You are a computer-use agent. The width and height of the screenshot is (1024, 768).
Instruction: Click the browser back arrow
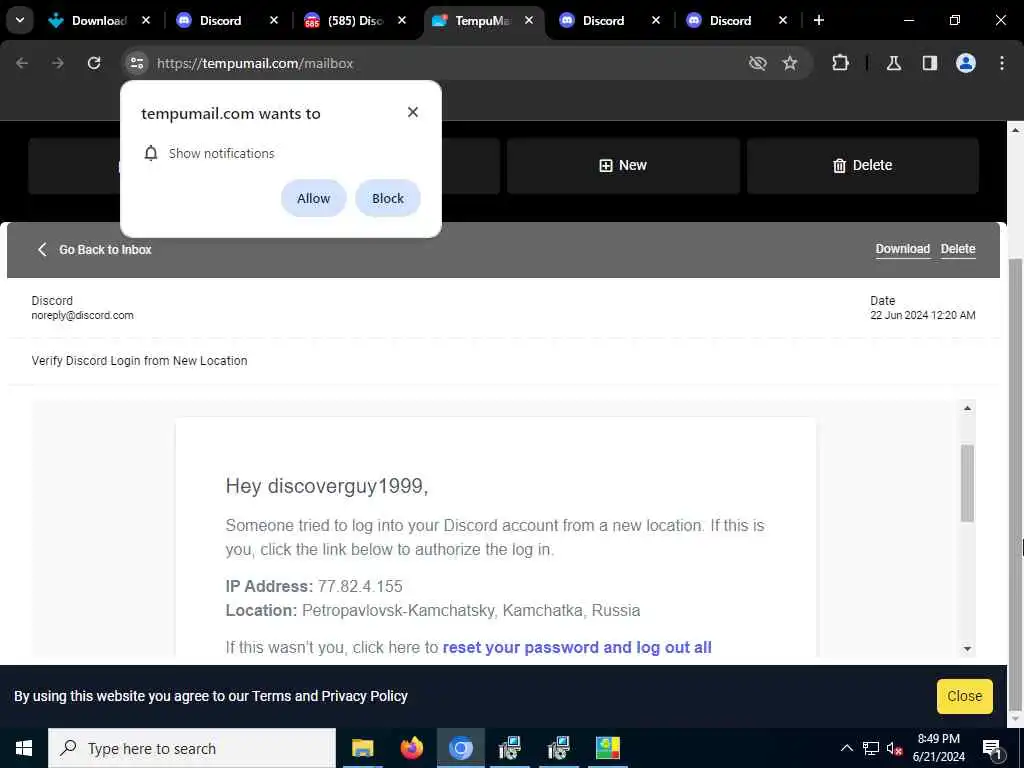pos(22,63)
